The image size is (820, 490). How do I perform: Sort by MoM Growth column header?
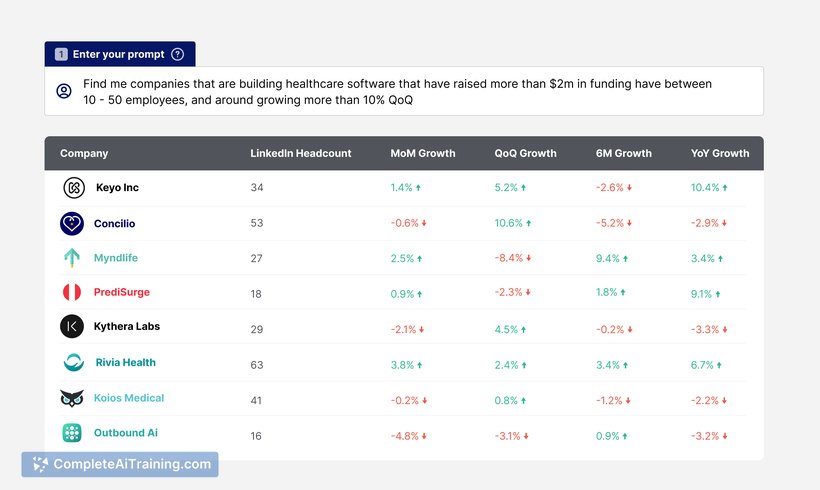coord(423,153)
